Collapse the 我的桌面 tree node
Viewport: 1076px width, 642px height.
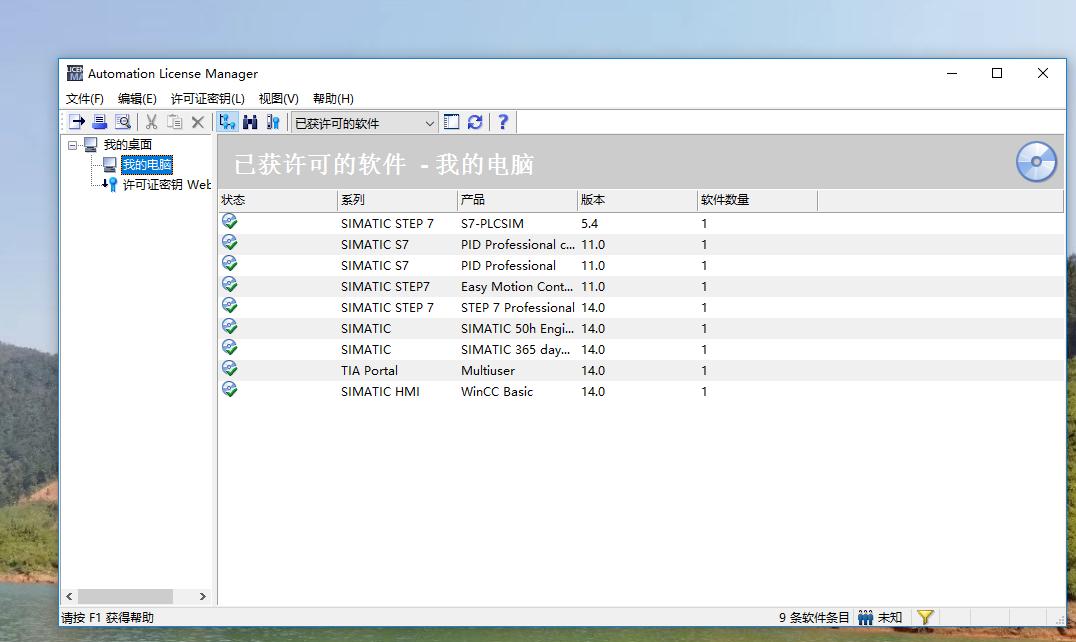point(73,145)
